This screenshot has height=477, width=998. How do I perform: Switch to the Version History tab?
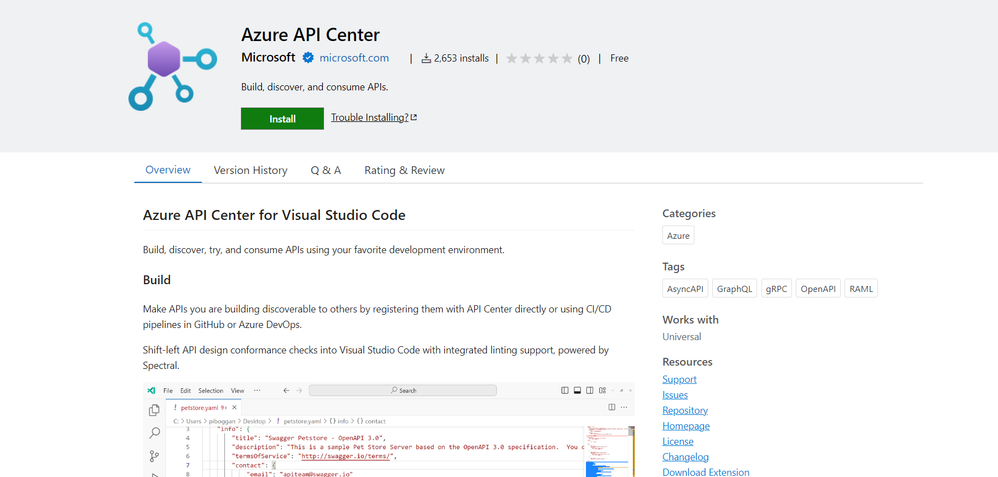tap(250, 170)
